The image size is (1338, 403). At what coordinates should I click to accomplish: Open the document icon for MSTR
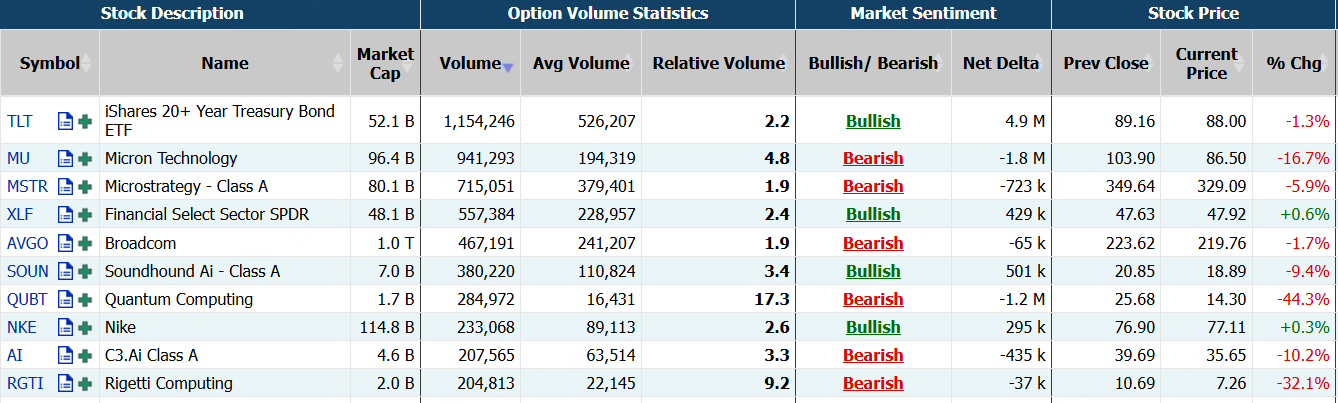pos(65,186)
